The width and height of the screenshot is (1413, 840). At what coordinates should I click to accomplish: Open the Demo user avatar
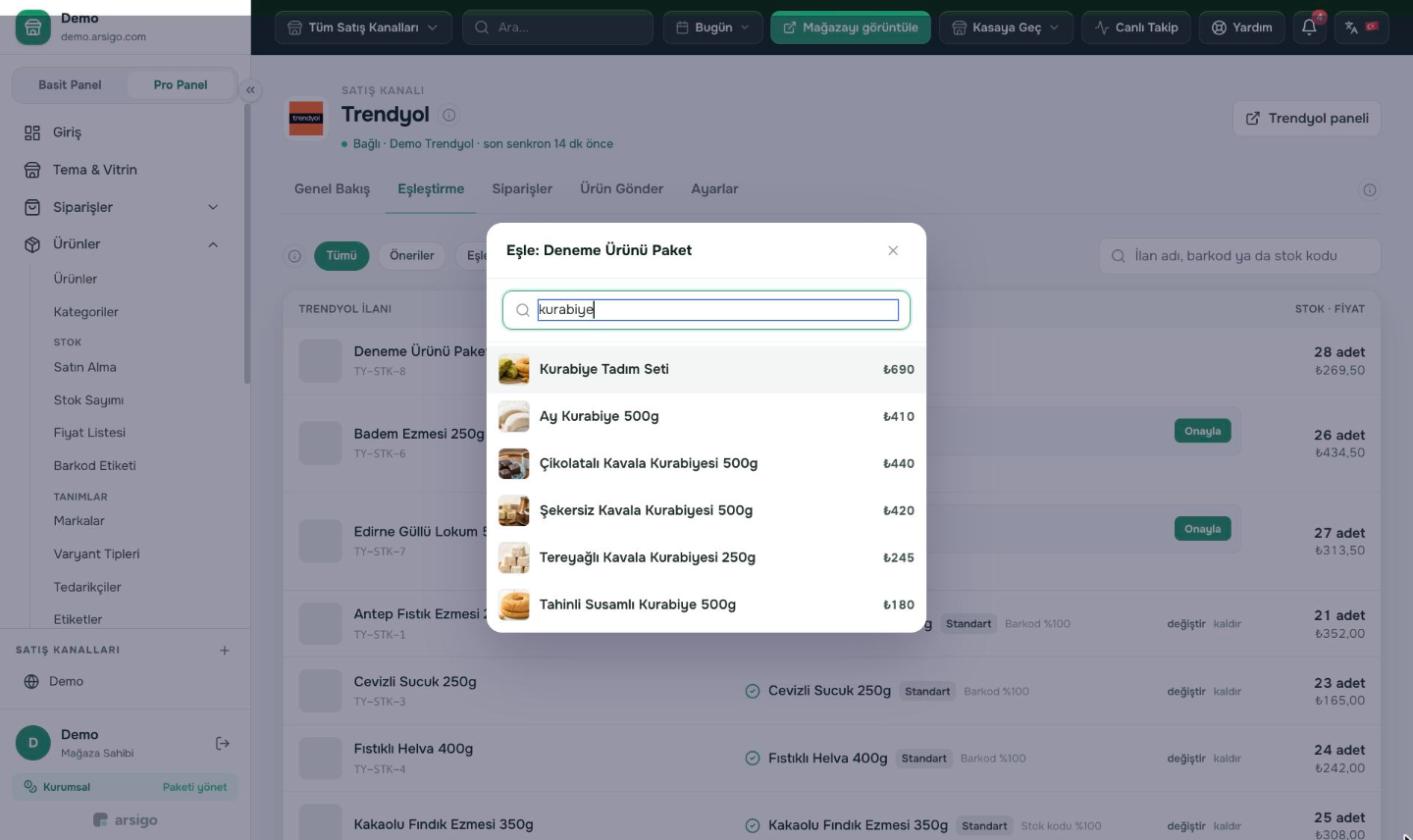(x=33, y=743)
